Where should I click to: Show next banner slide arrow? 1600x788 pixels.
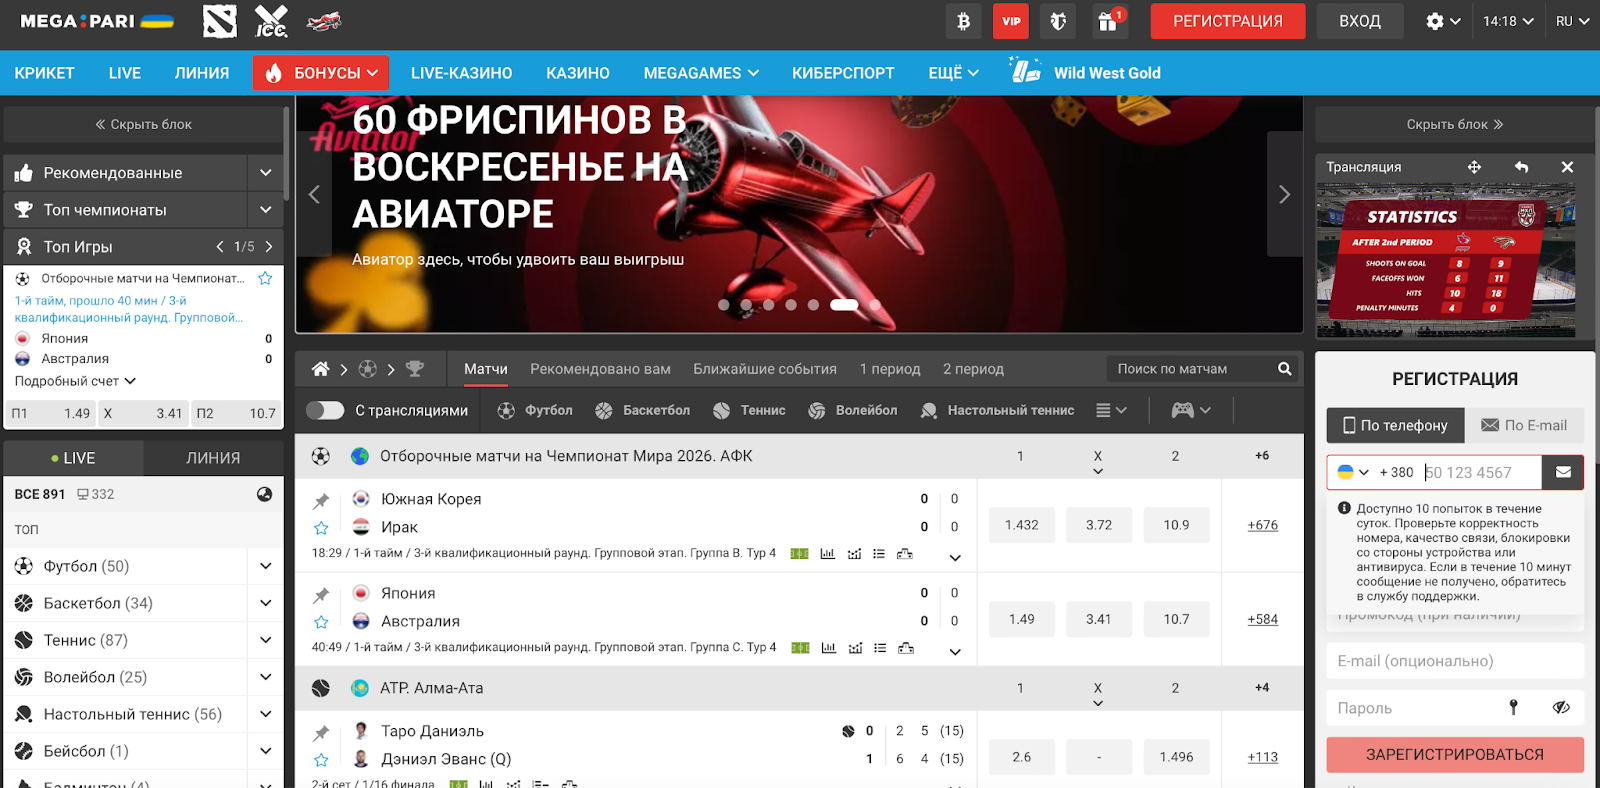1285,194
